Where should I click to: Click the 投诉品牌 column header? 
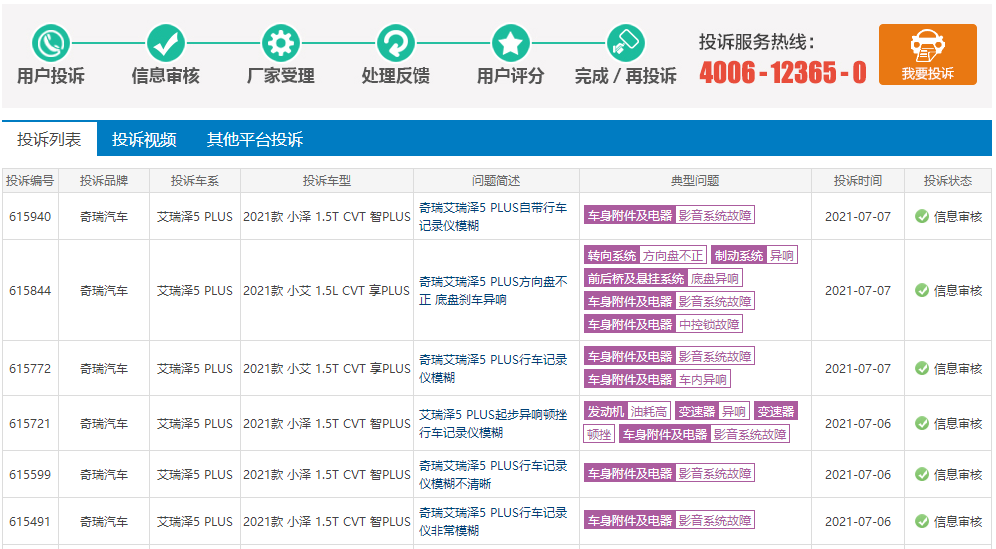[104, 180]
